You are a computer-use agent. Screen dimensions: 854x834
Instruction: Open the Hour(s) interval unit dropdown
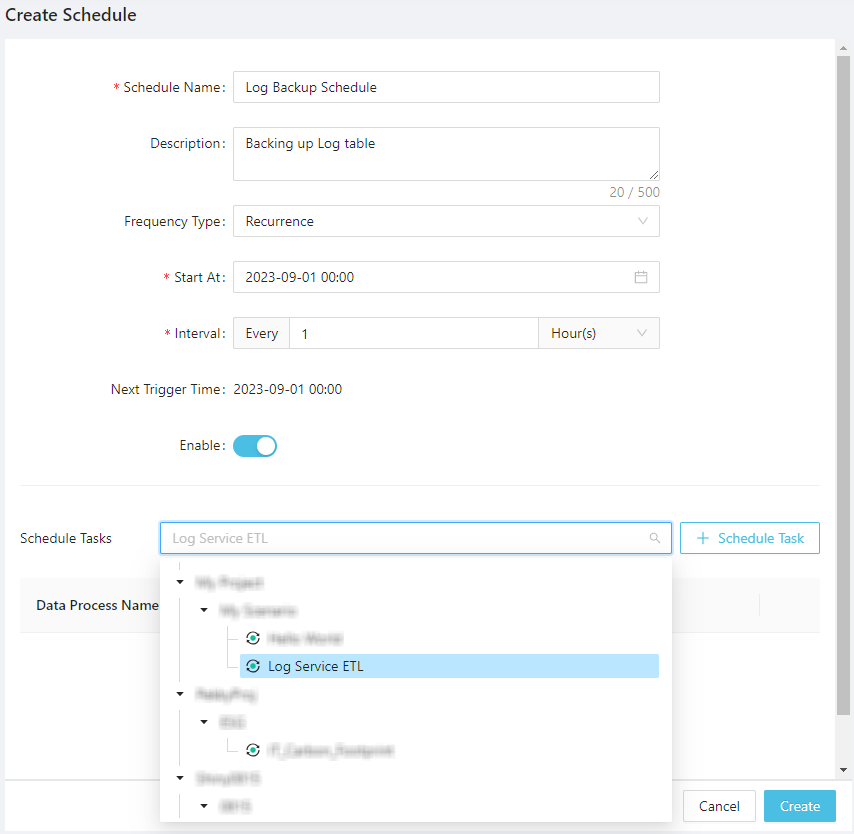[x=598, y=333]
